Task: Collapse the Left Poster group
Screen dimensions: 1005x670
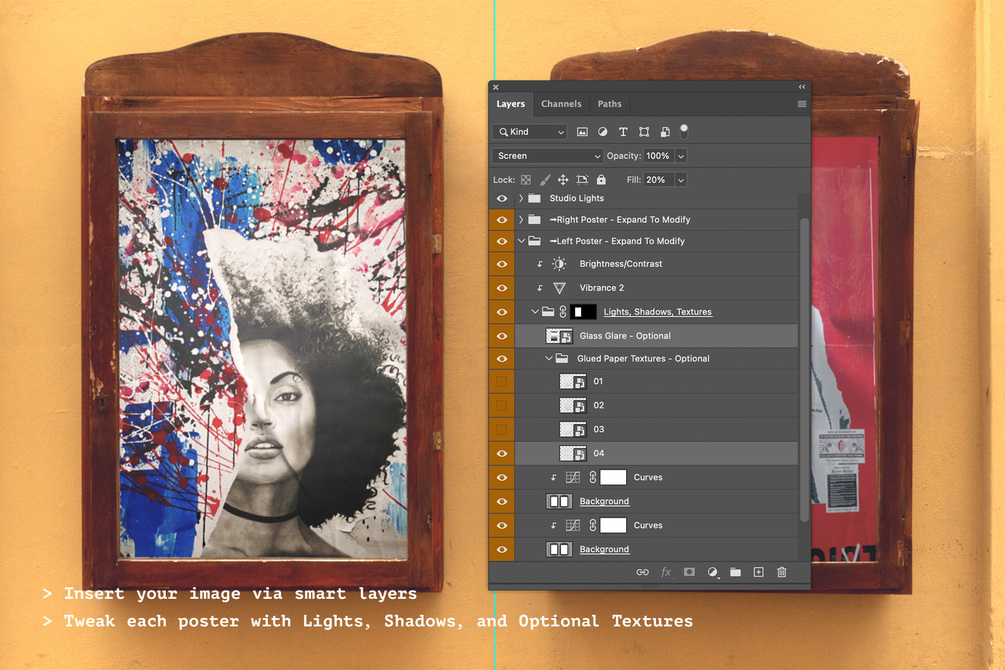Action: (x=521, y=241)
